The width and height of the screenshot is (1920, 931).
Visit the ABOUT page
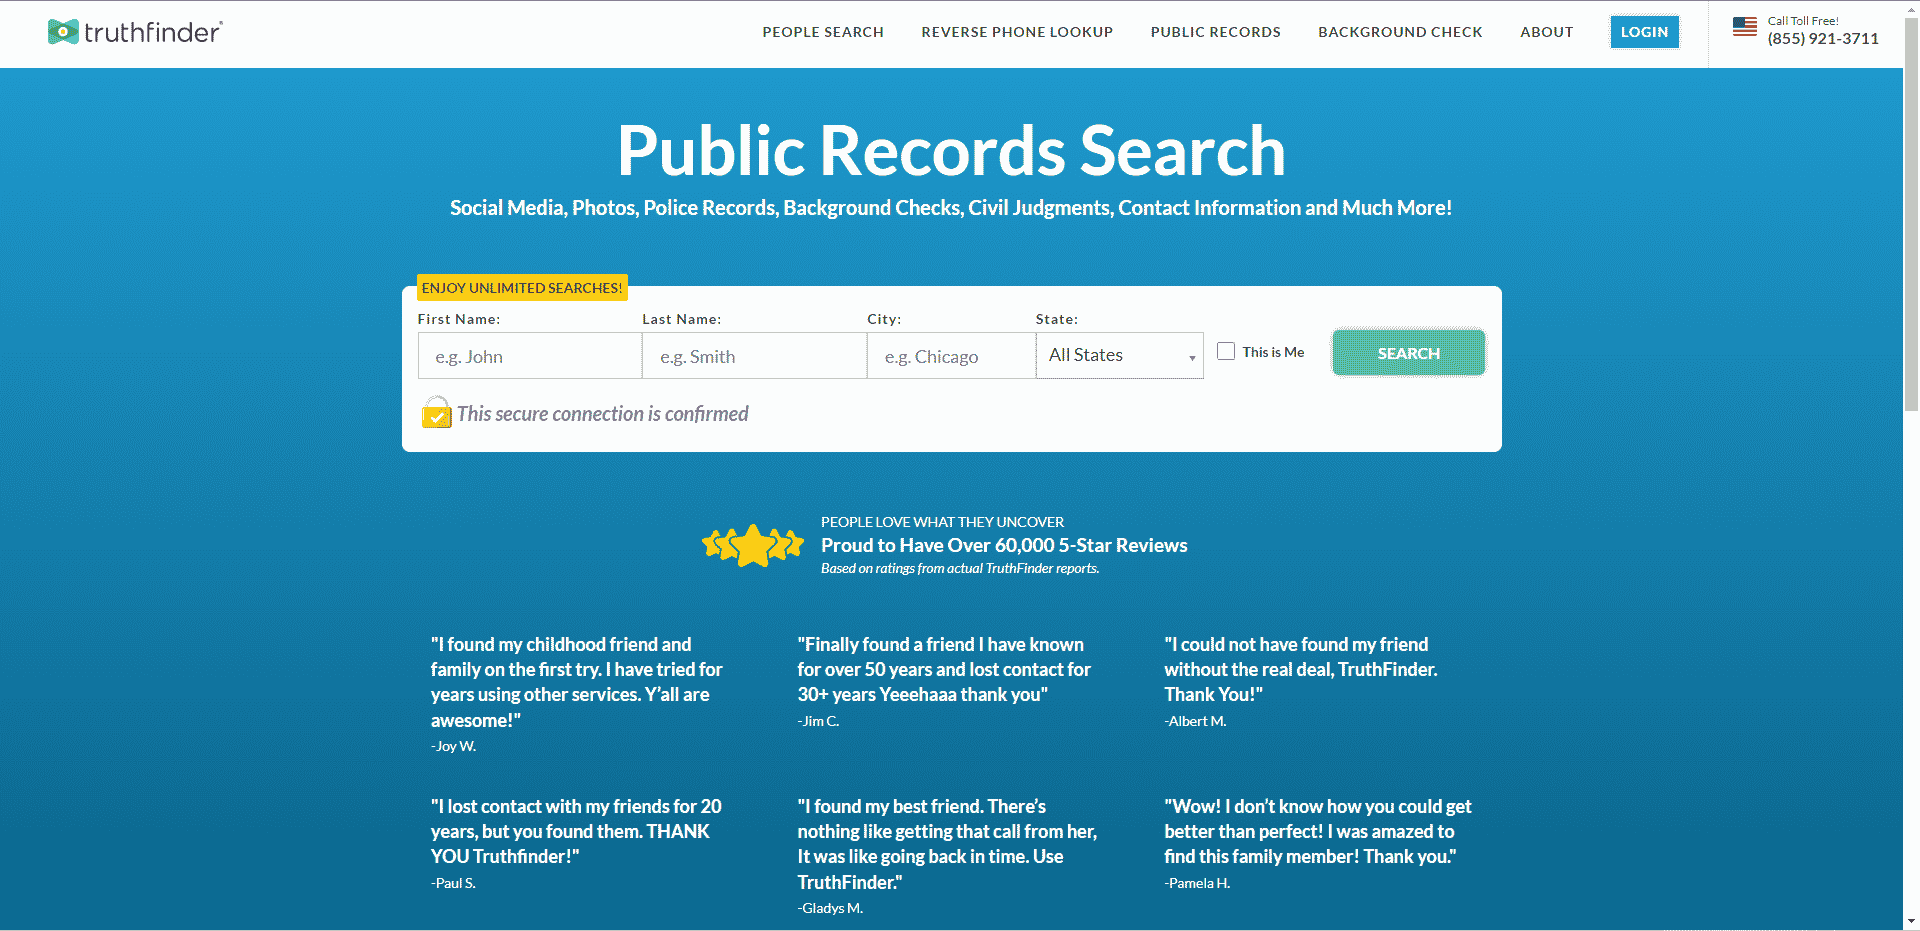coord(1547,32)
